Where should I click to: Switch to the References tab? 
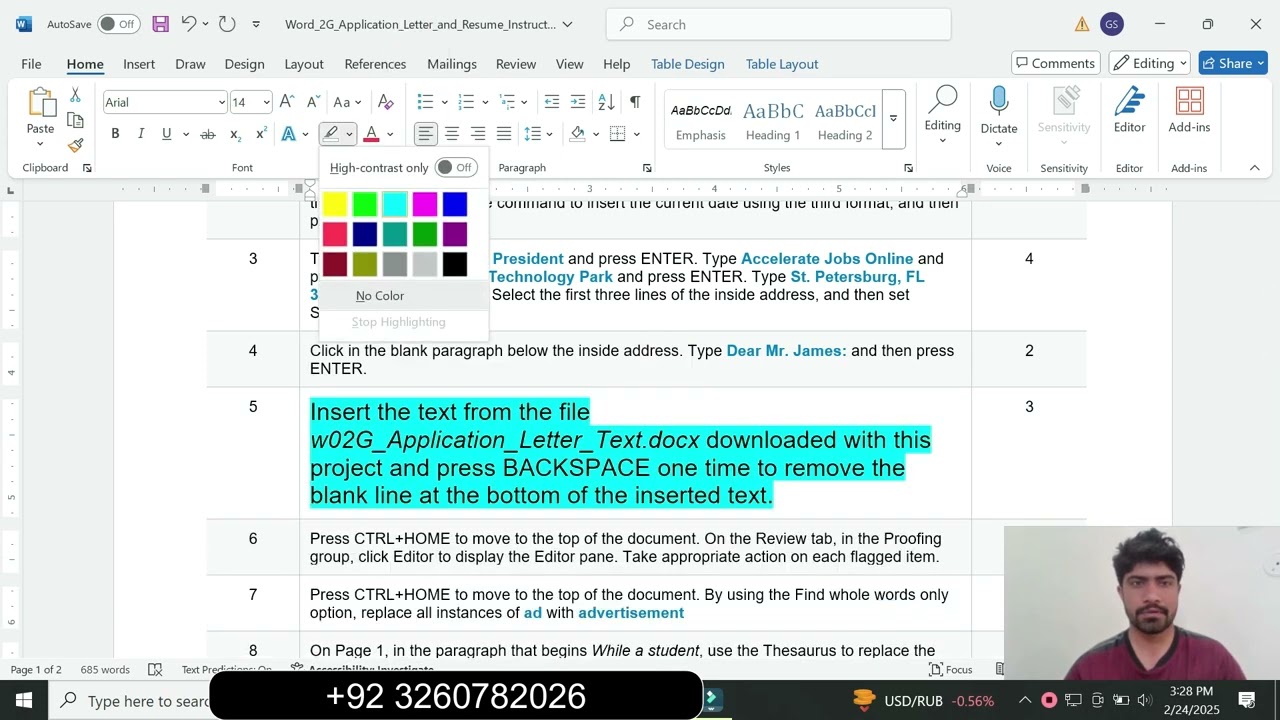point(375,63)
